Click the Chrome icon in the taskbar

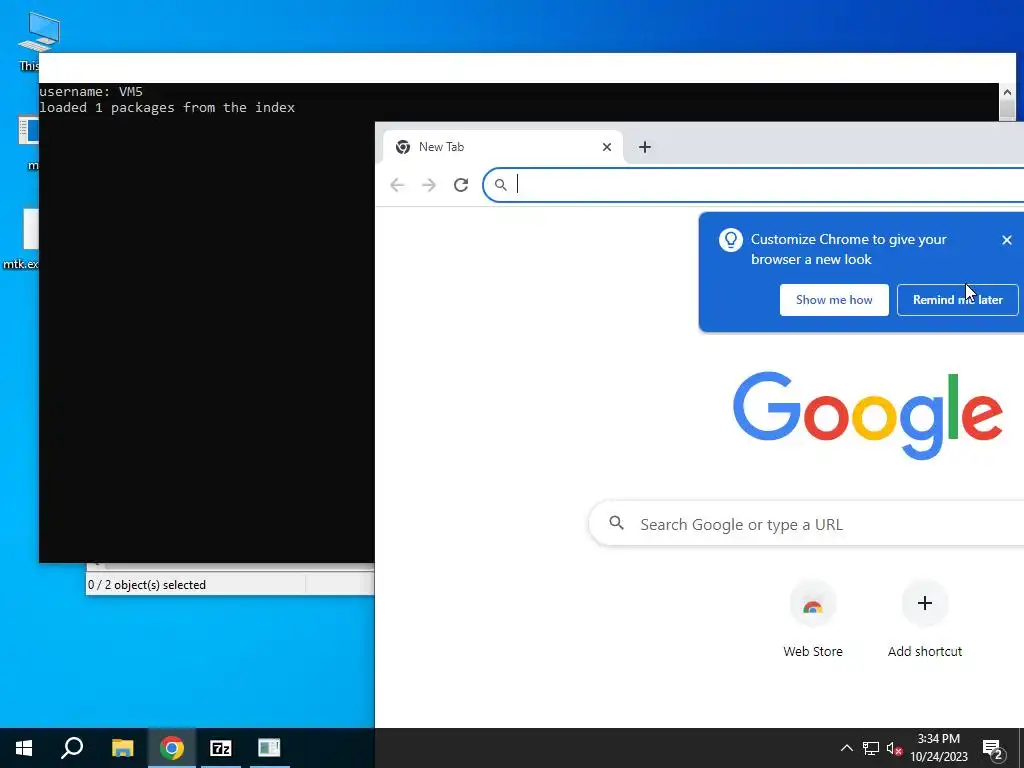click(x=172, y=748)
